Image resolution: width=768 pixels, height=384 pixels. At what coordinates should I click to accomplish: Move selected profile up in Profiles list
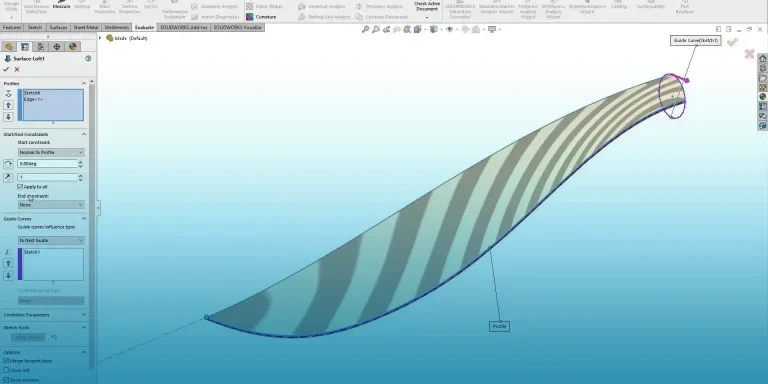coord(8,105)
